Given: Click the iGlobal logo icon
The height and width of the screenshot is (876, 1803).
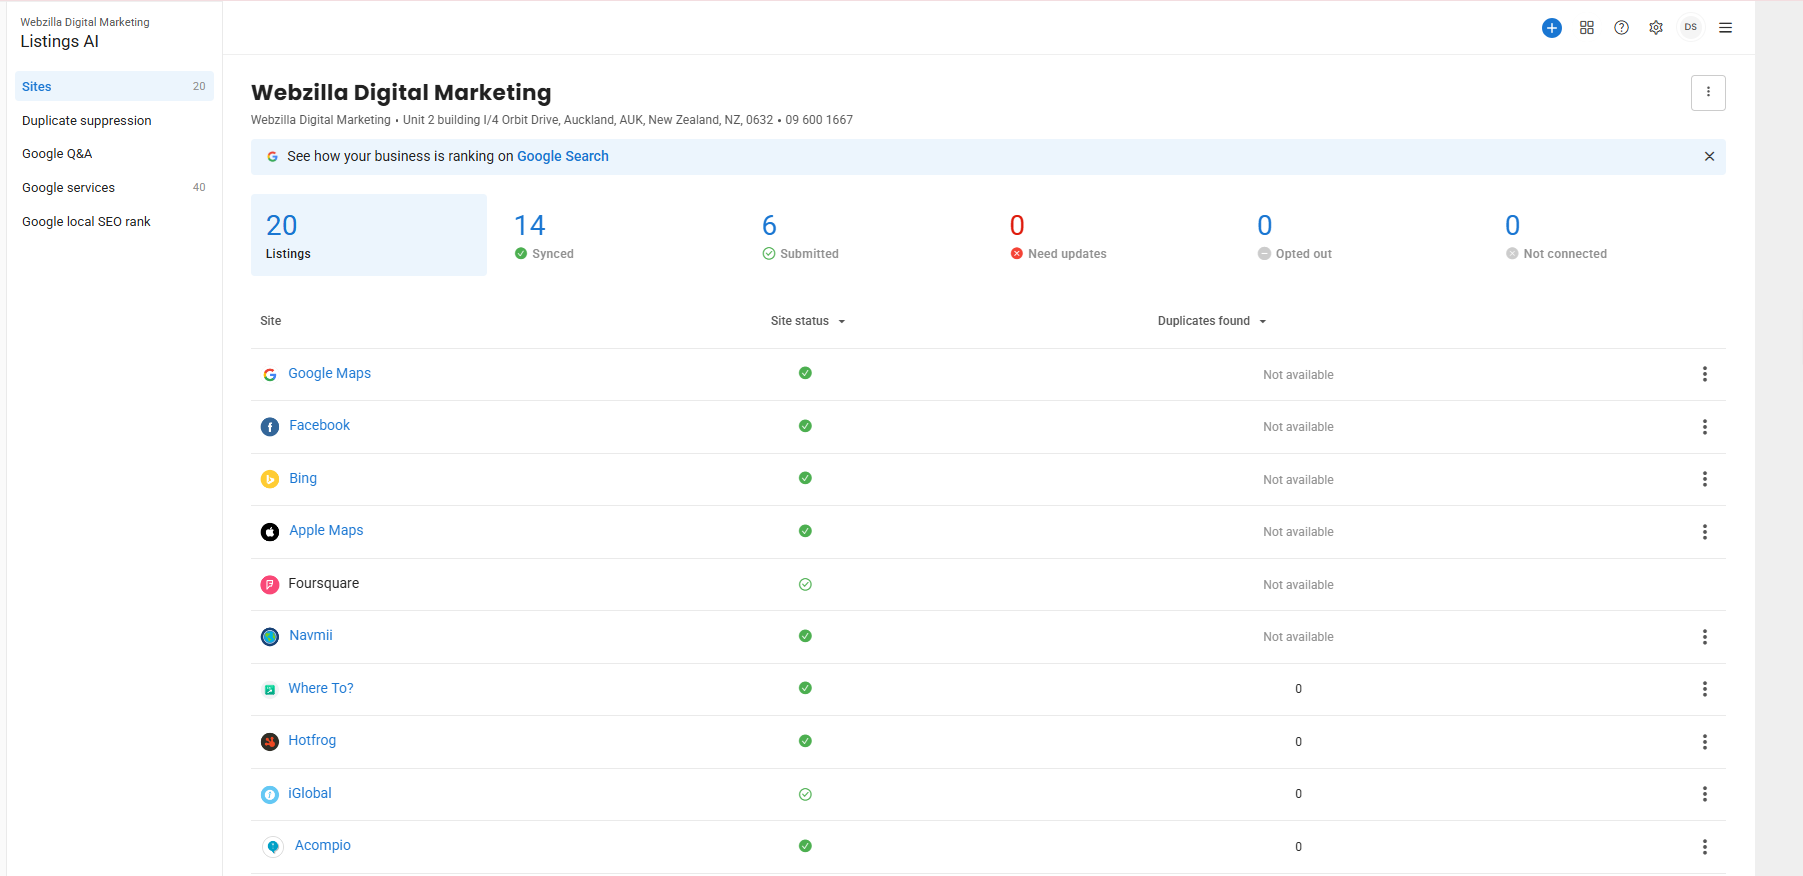Looking at the screenshot, I should pyautogui.click(x=270, y=794).
